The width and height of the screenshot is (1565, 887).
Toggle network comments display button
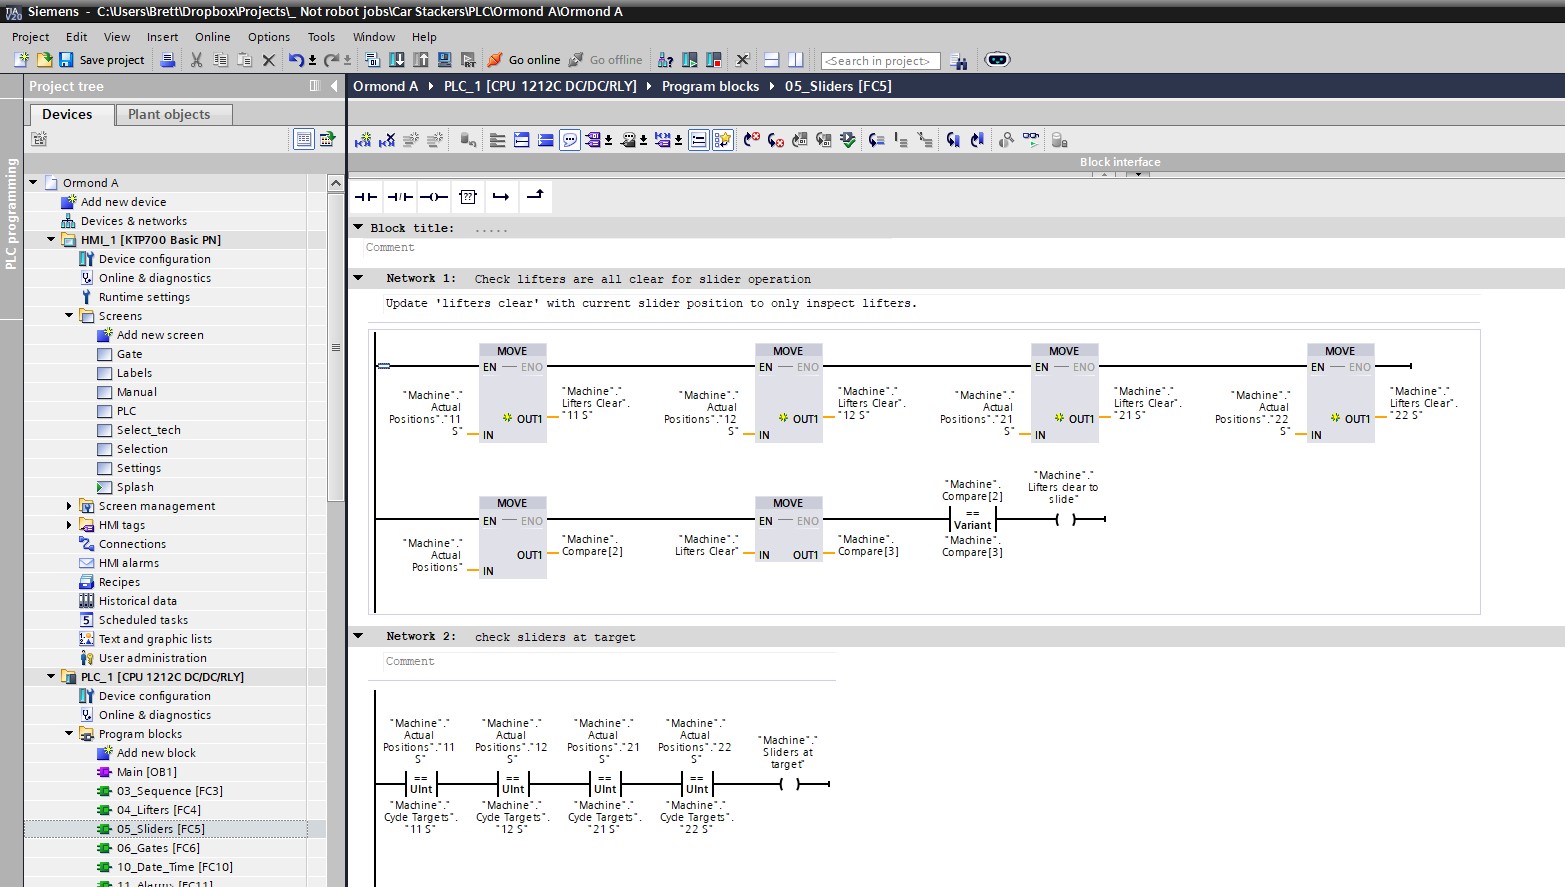click(699, 140)
